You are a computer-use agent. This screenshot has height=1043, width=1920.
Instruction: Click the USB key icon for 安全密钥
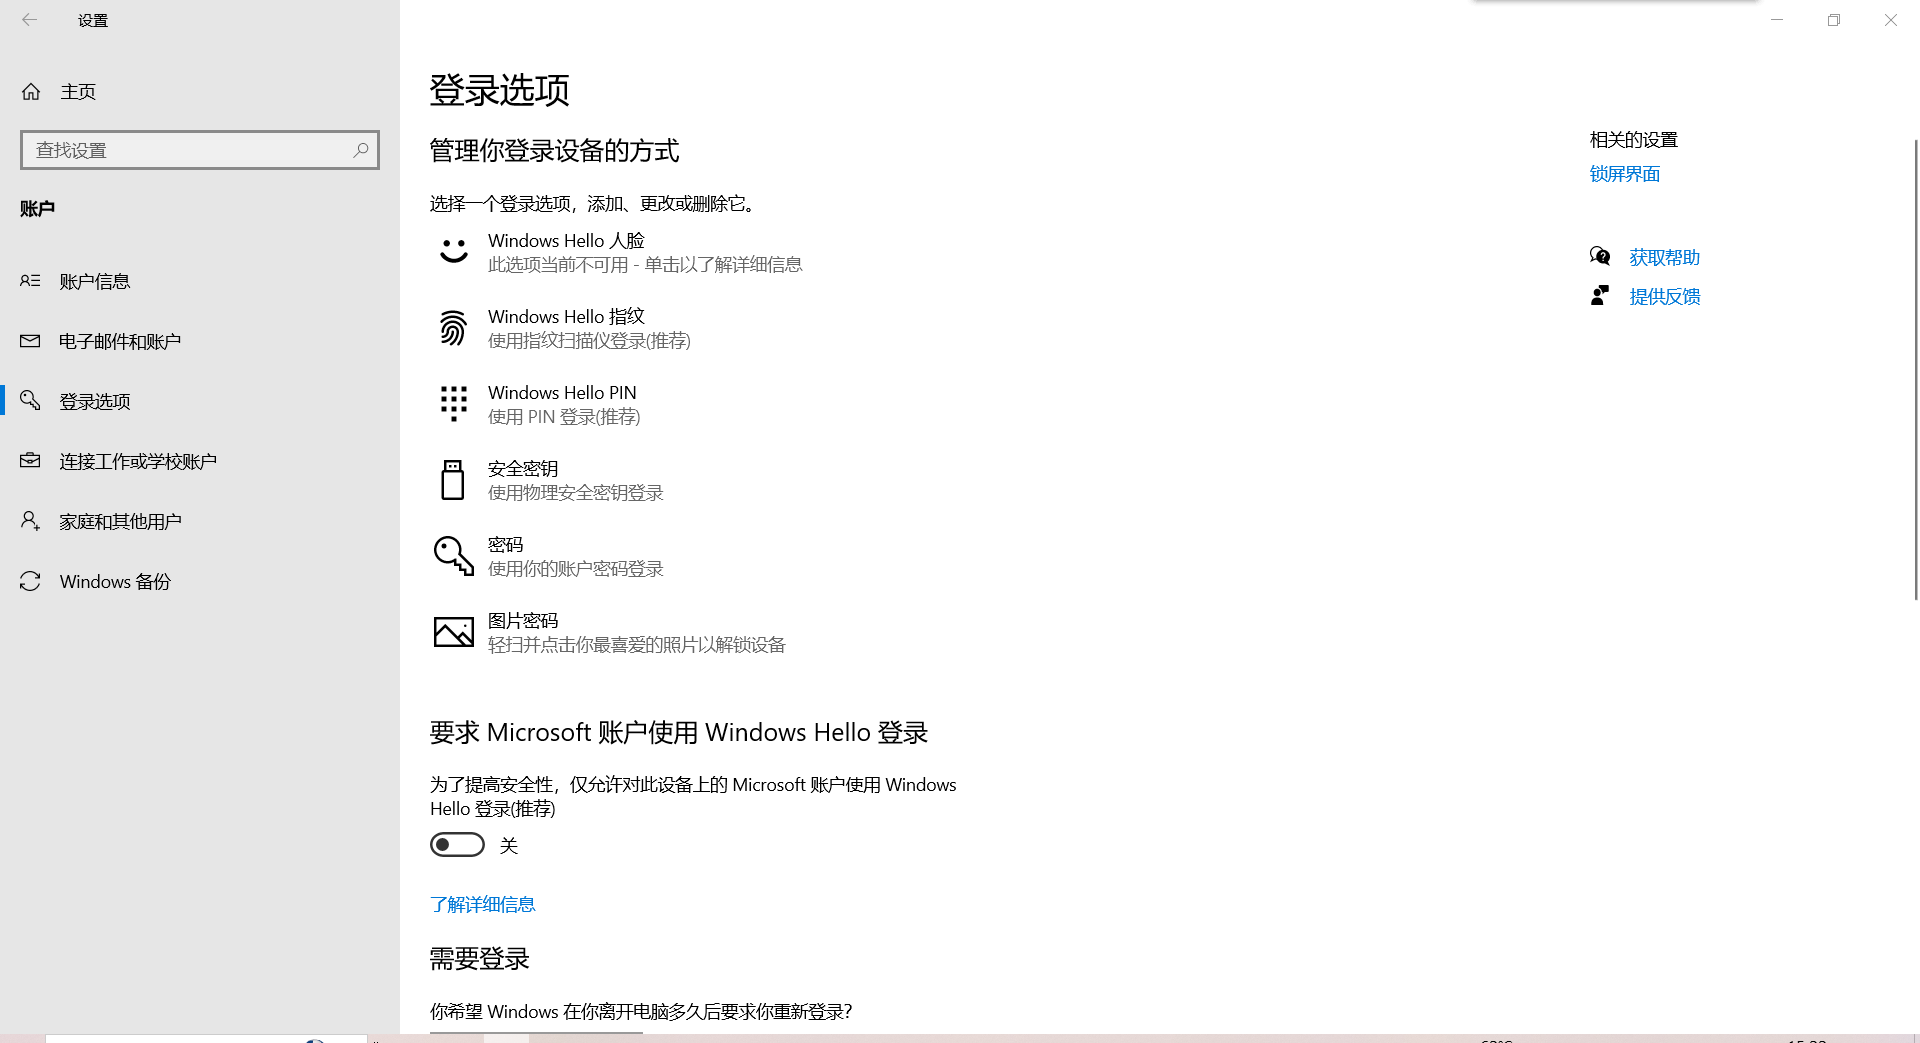453,480
